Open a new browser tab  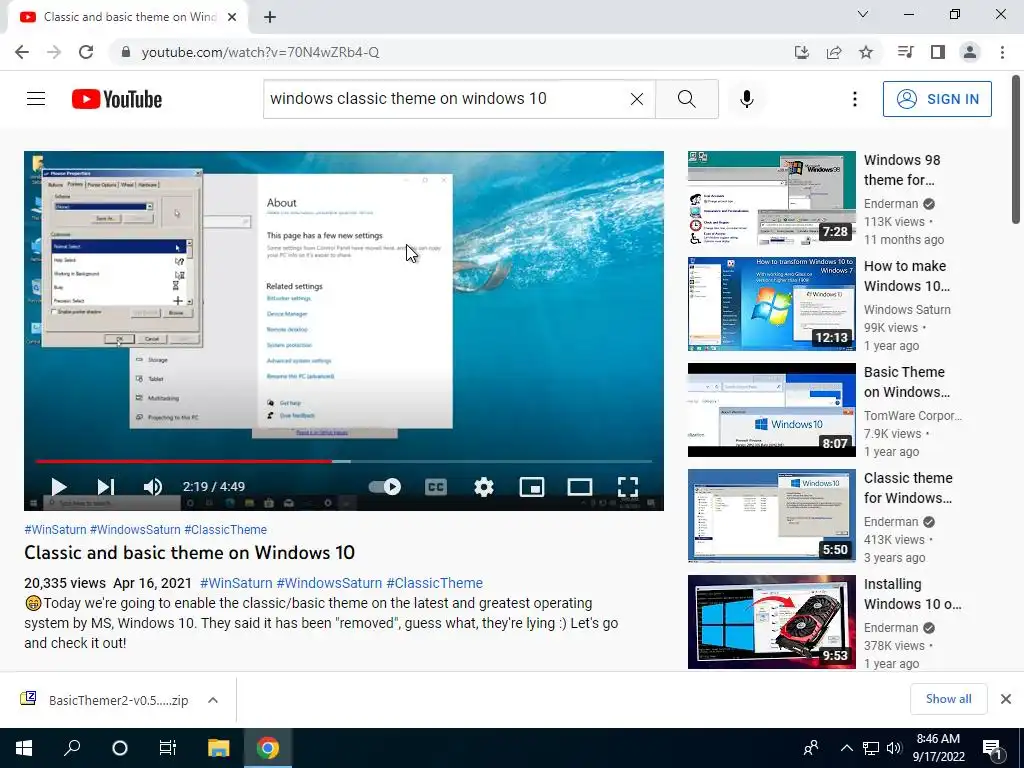tap(270, 18)
